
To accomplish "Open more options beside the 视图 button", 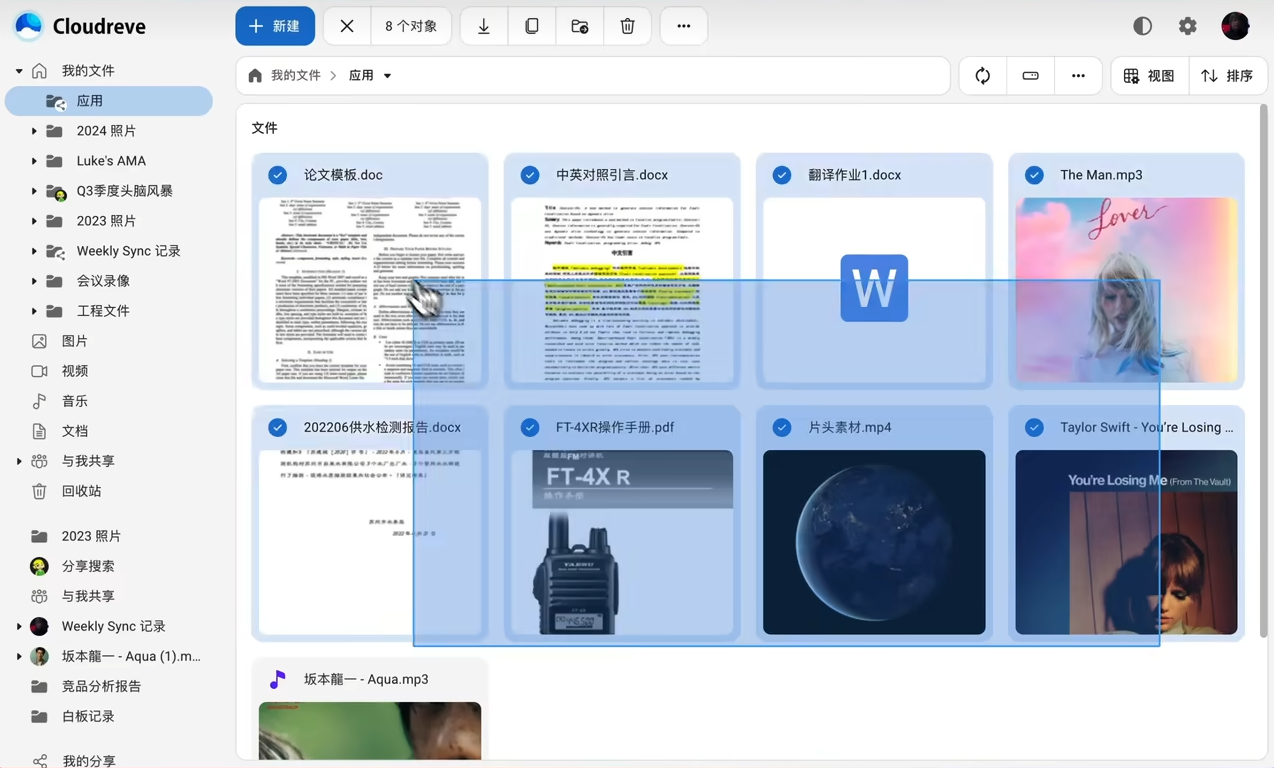I will click(1078, 76).
